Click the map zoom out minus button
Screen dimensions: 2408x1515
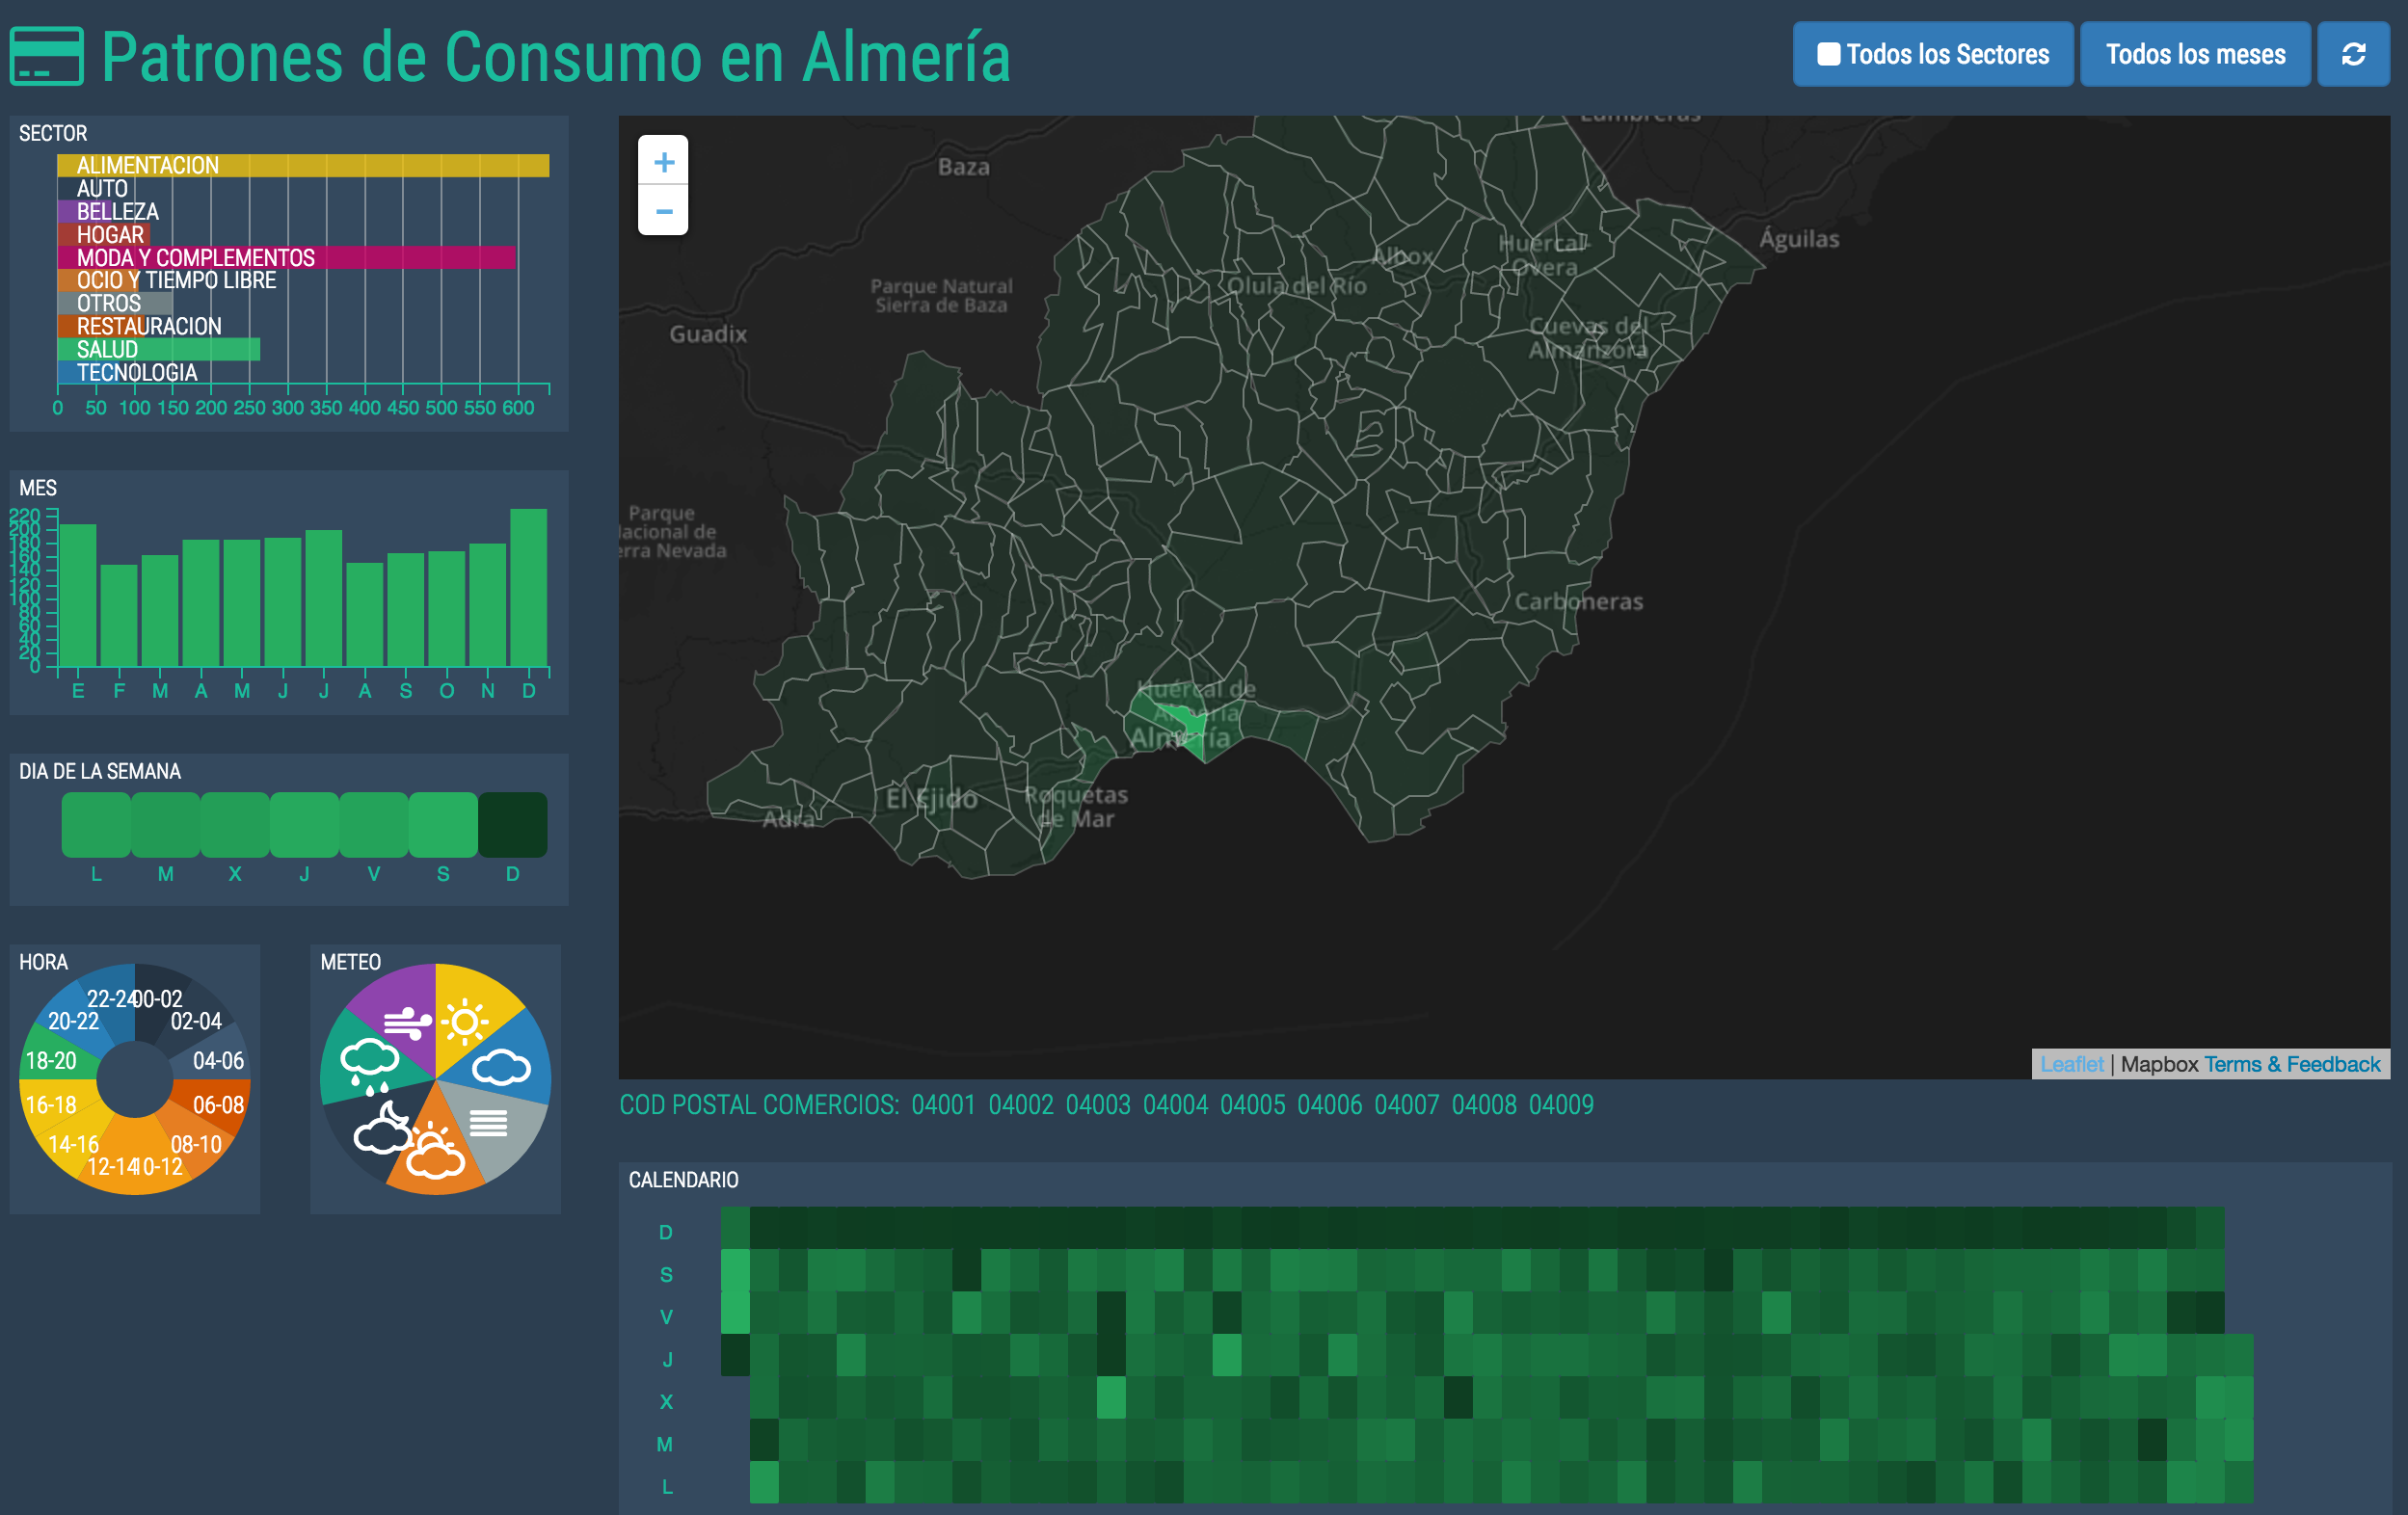663,211
